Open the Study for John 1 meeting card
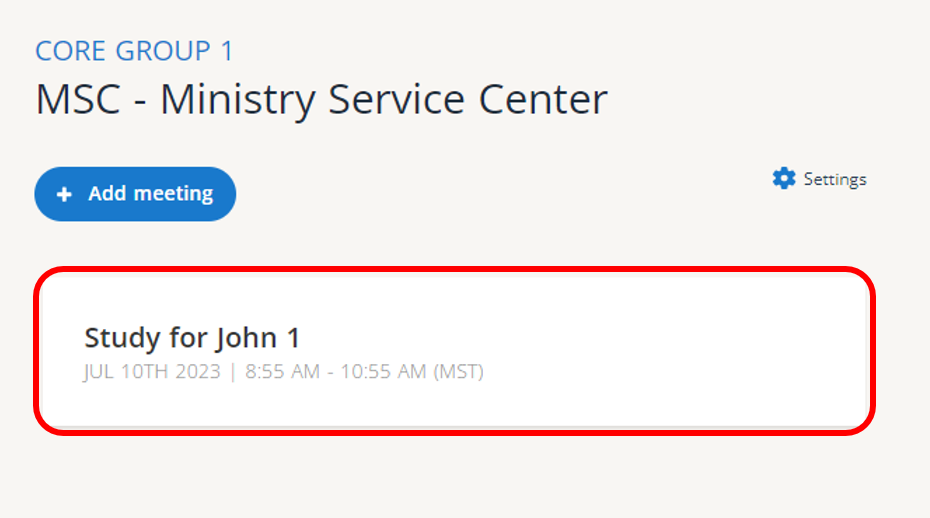The width and height of the screenshot is (930, 518). coord(455,351)
